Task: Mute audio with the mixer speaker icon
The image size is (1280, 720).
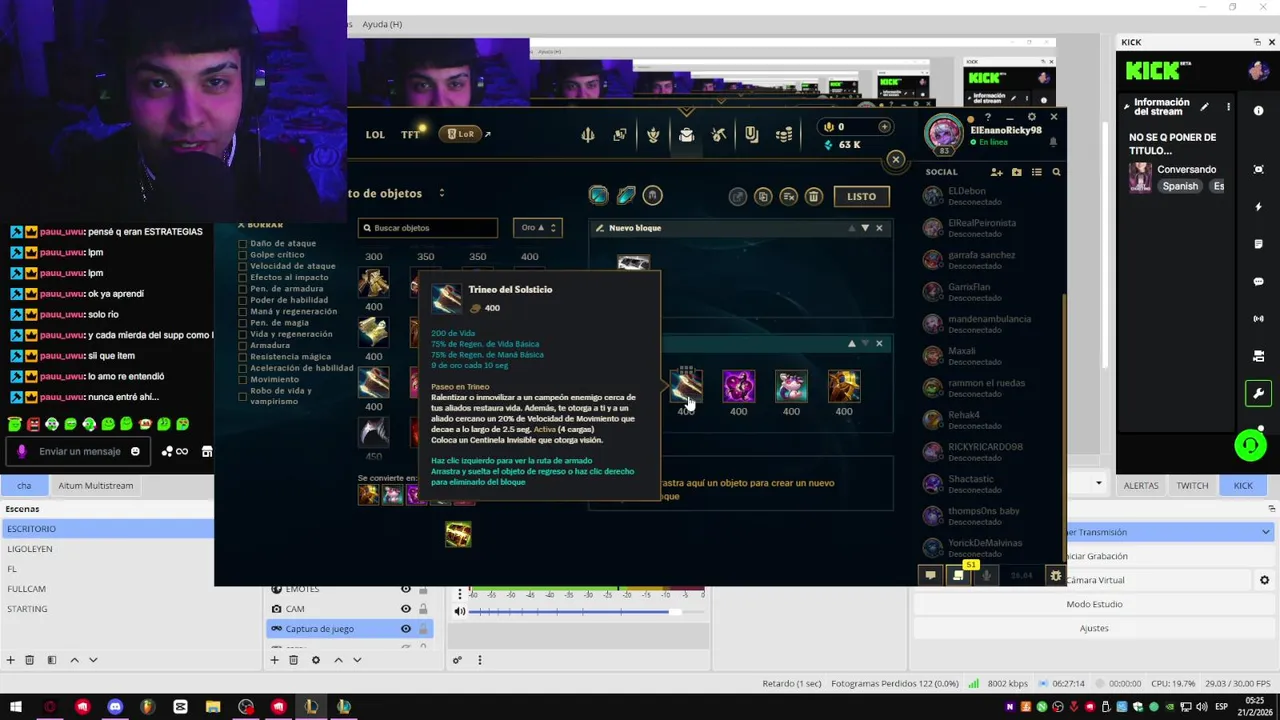Action: [460, 611]
